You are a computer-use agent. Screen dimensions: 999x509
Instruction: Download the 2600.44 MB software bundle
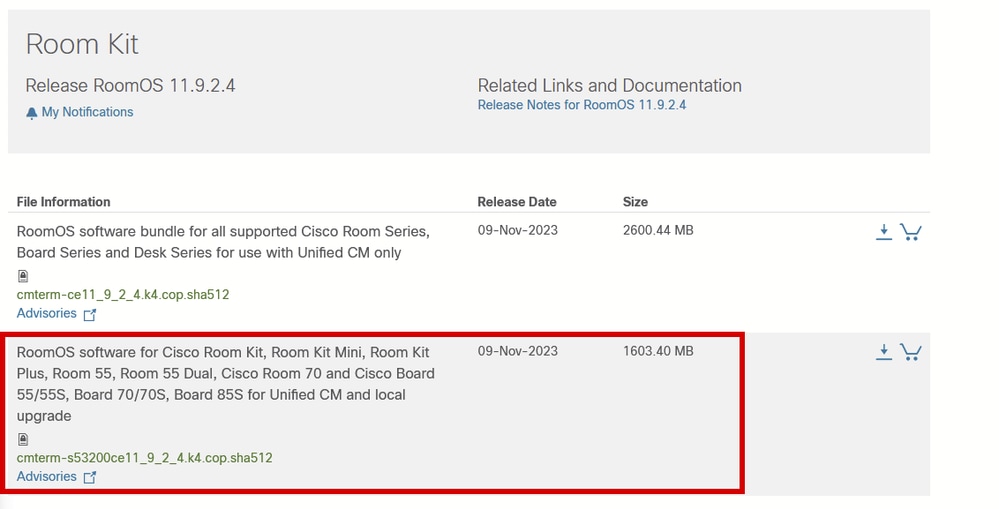tap(884, 231)
